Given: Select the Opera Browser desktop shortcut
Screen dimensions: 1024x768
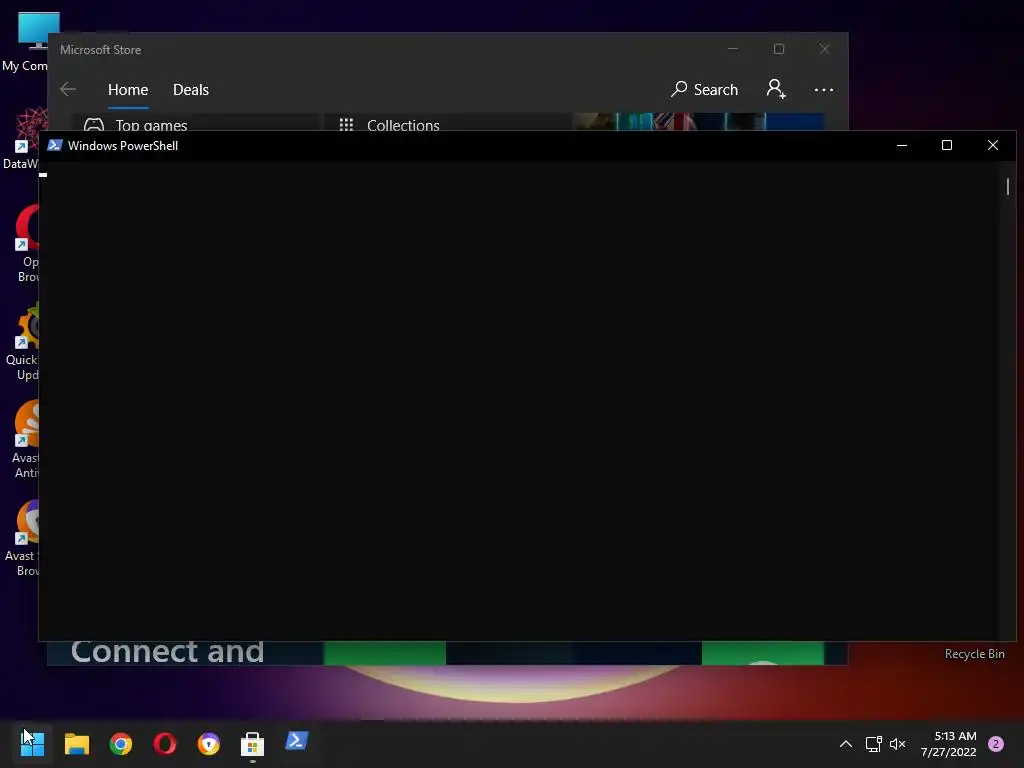Looking at the screenshot, I should click(x=27, y=244).
